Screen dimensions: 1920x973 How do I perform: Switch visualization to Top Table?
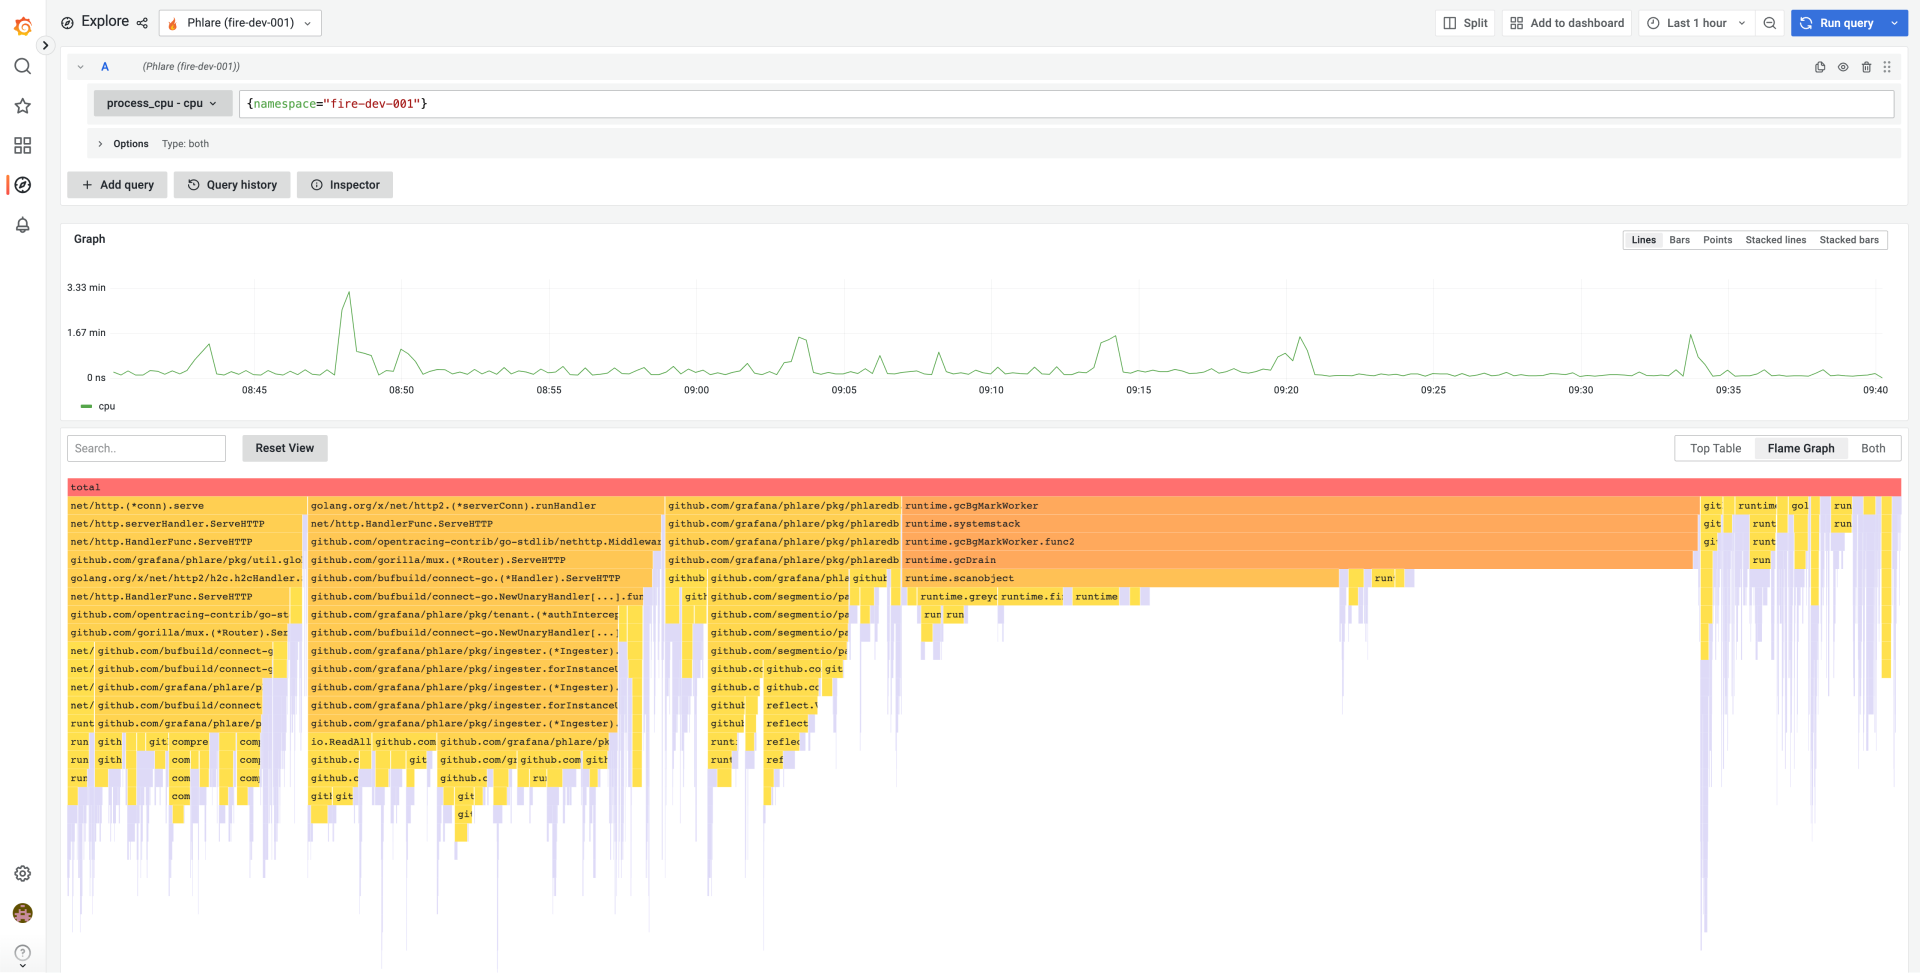pyautogui.click(x=1714, y=448)
